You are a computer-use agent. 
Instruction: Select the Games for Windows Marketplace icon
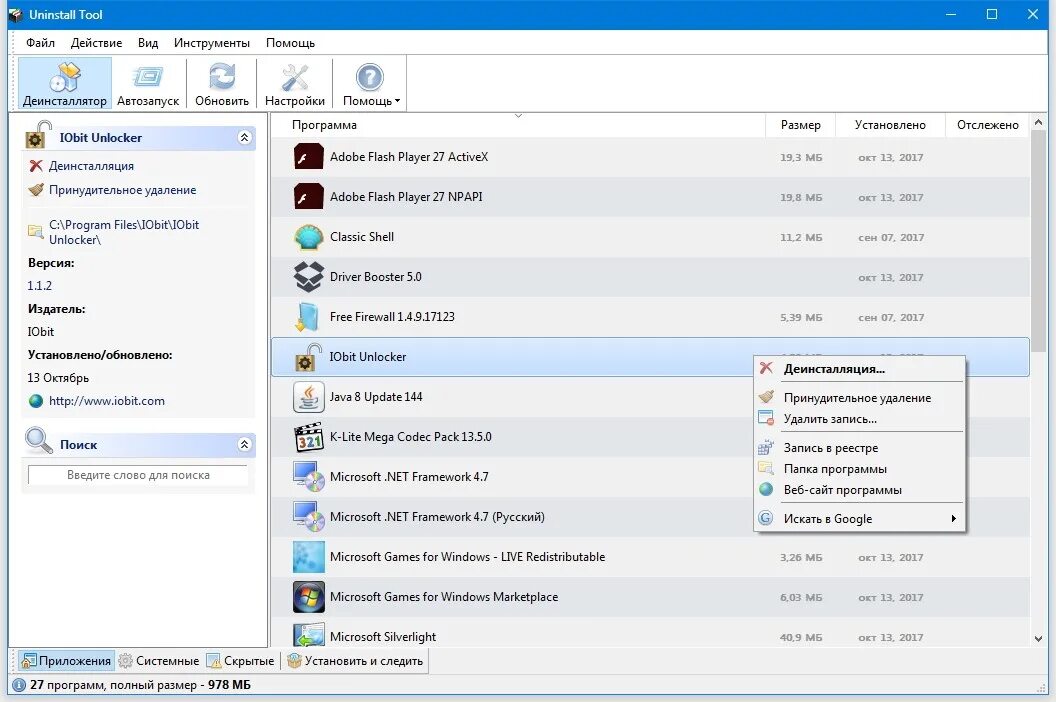pos(308,597)
